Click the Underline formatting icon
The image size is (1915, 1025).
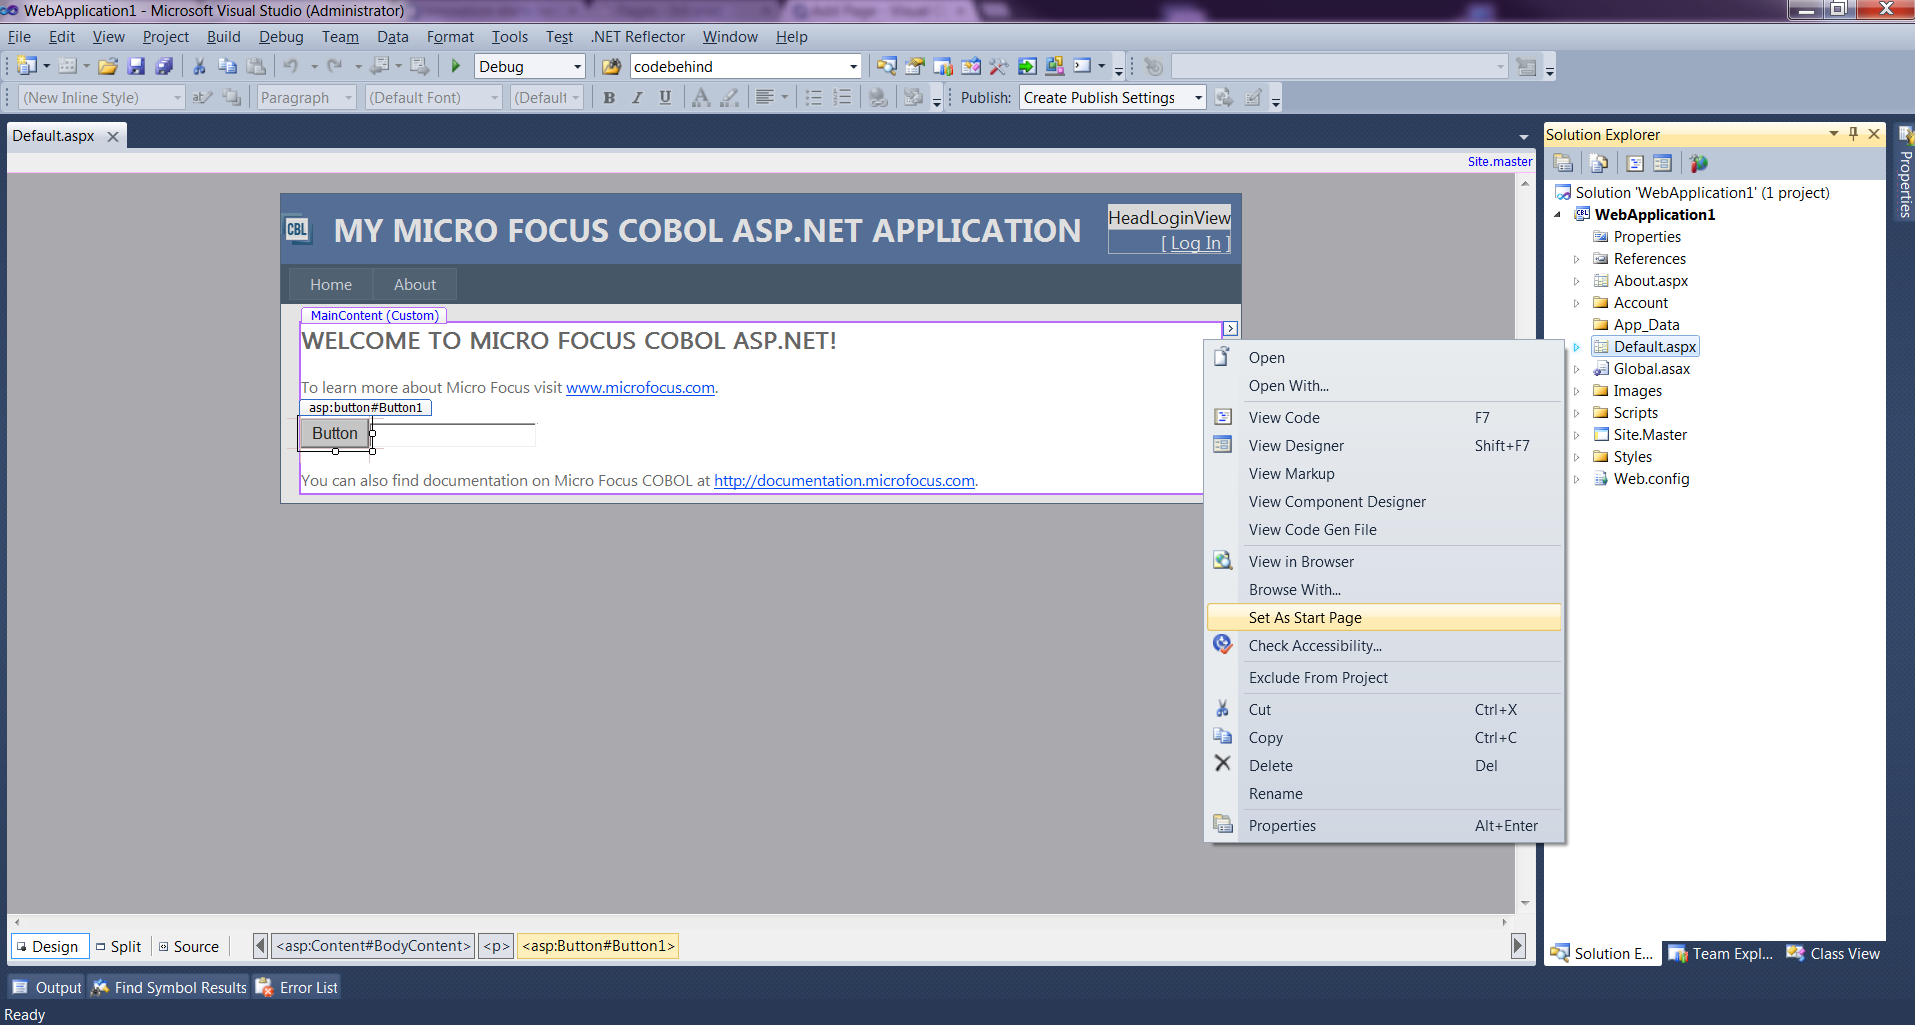tap(665, 97)
